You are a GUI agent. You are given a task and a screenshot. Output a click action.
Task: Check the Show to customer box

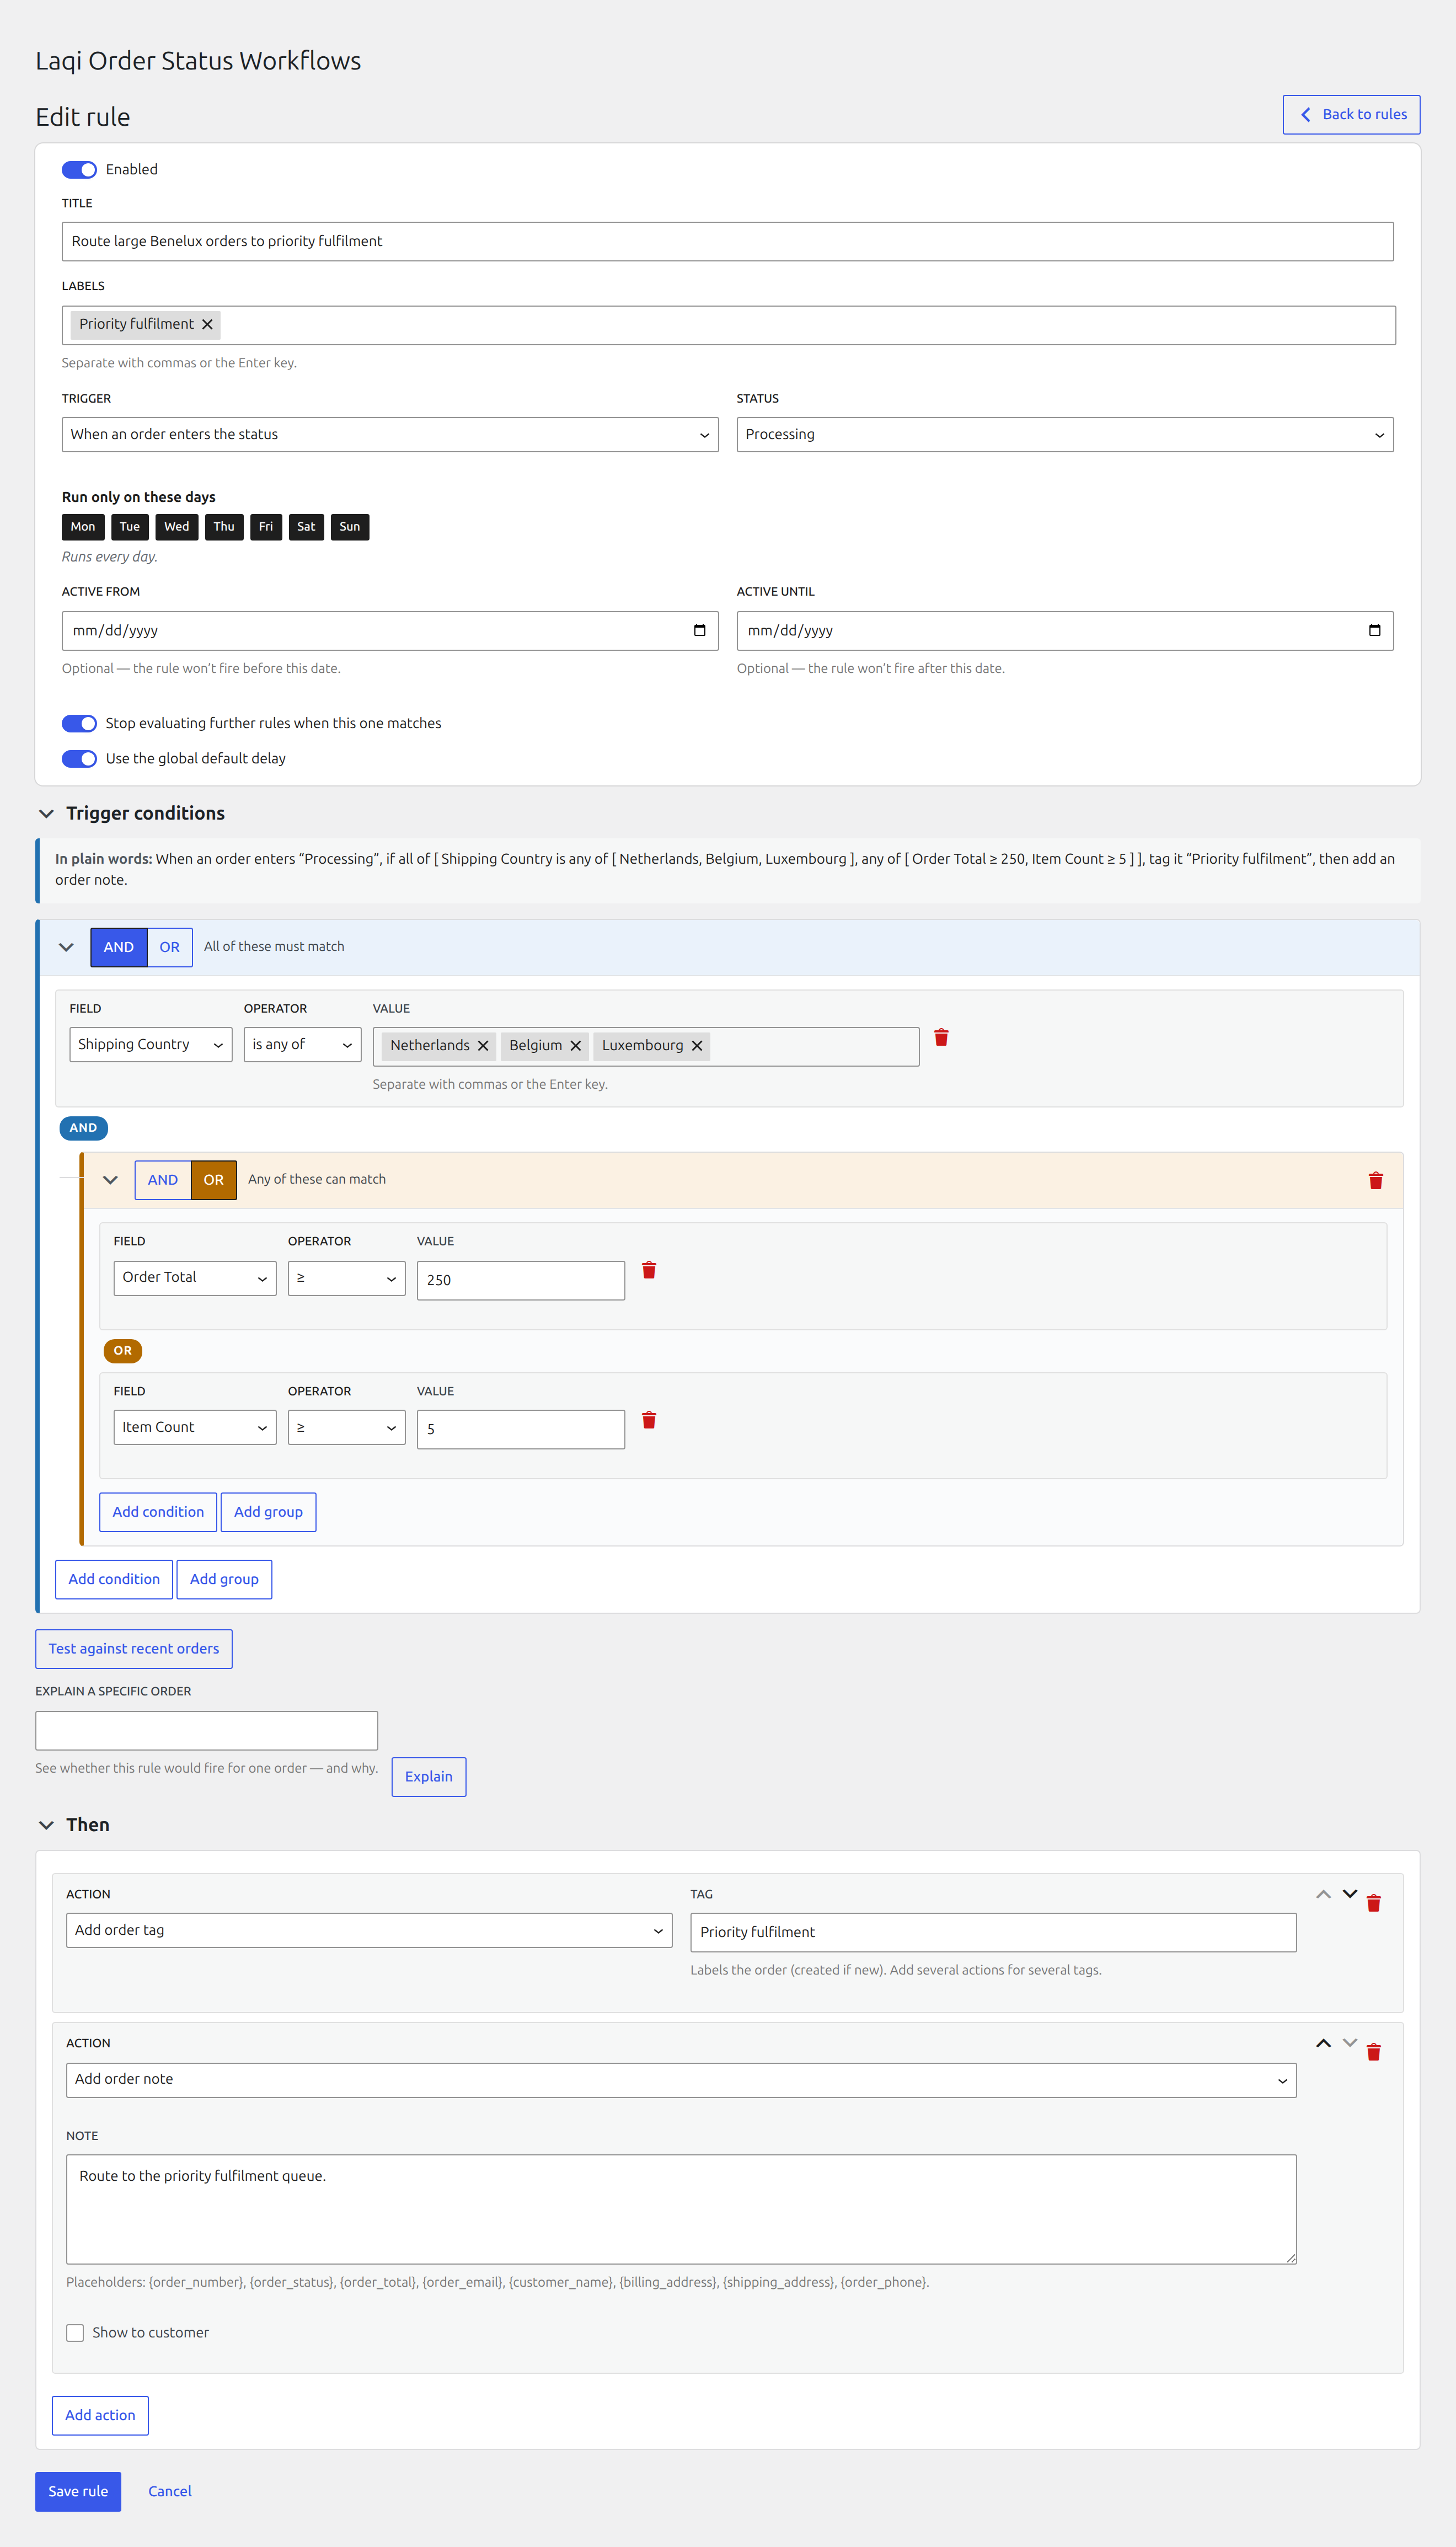pyautogui.click(x=75, y=2333)
